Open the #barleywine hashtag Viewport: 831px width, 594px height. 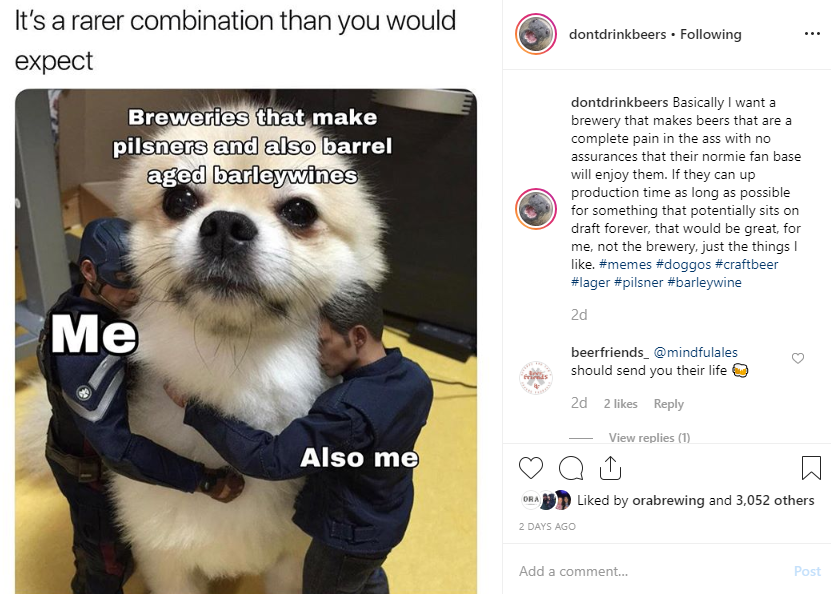click(x=704, y=282)
